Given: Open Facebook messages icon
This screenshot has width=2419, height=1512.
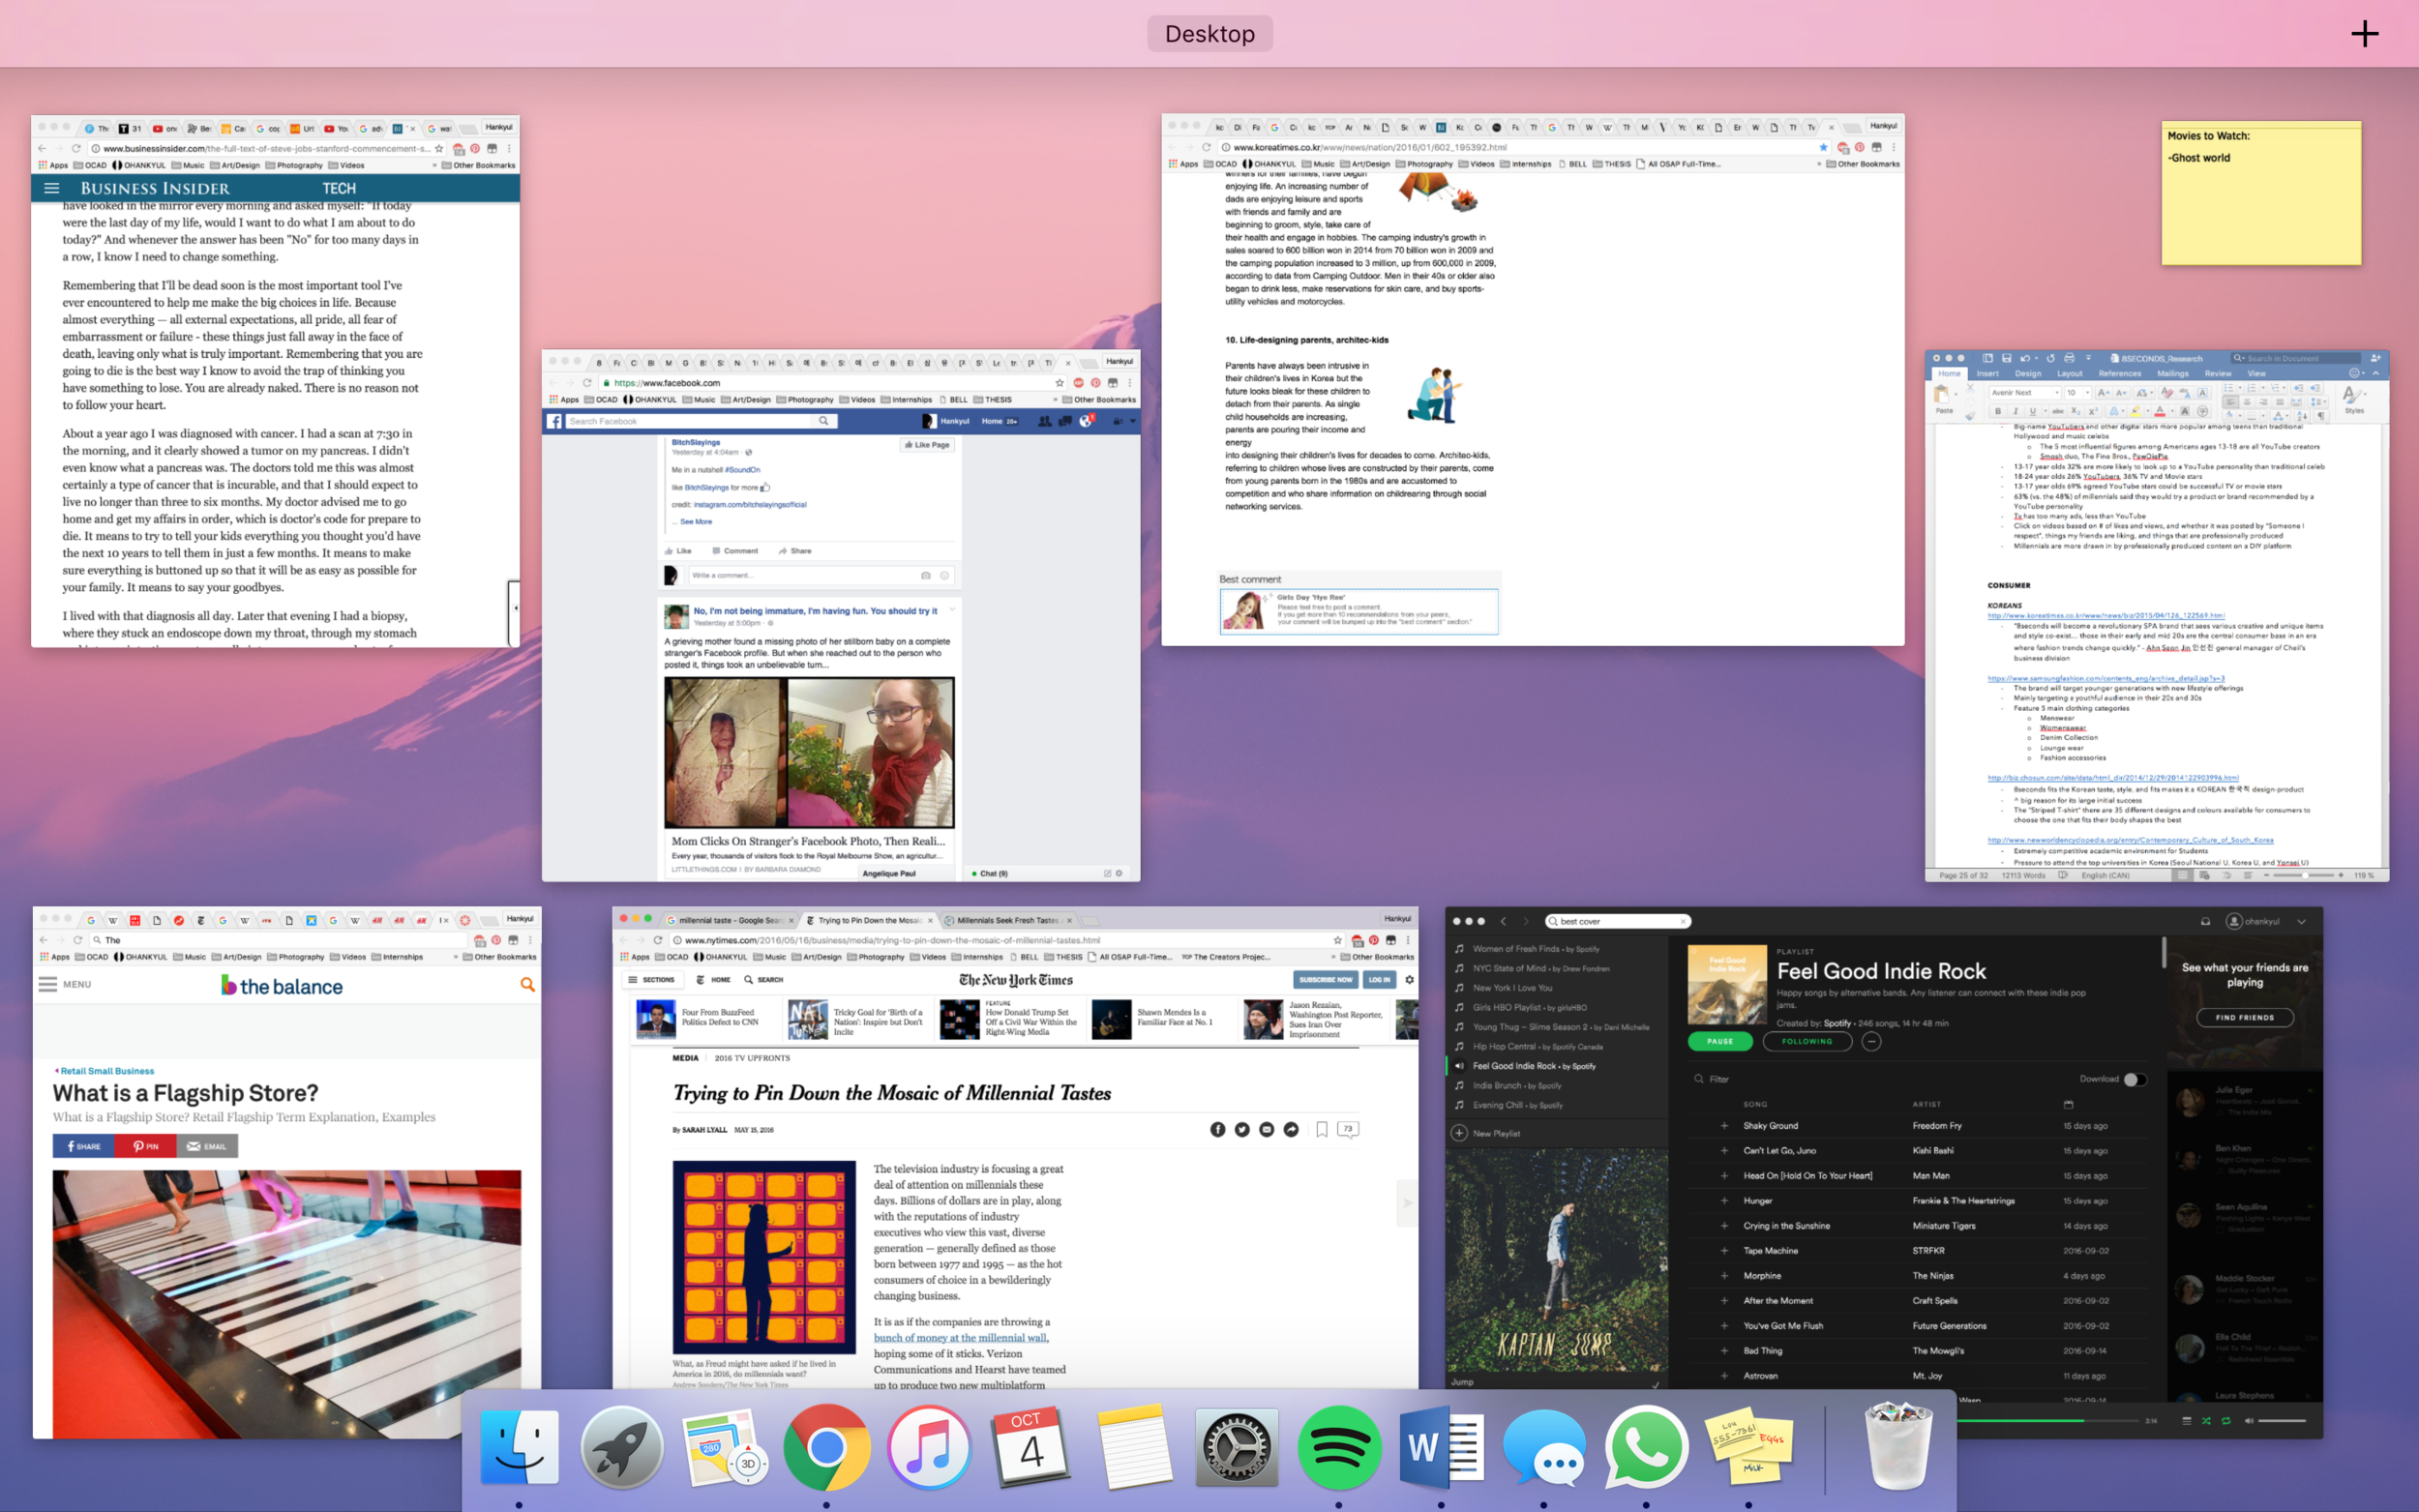Looking at the screenshot, I should click(1067, 421).
